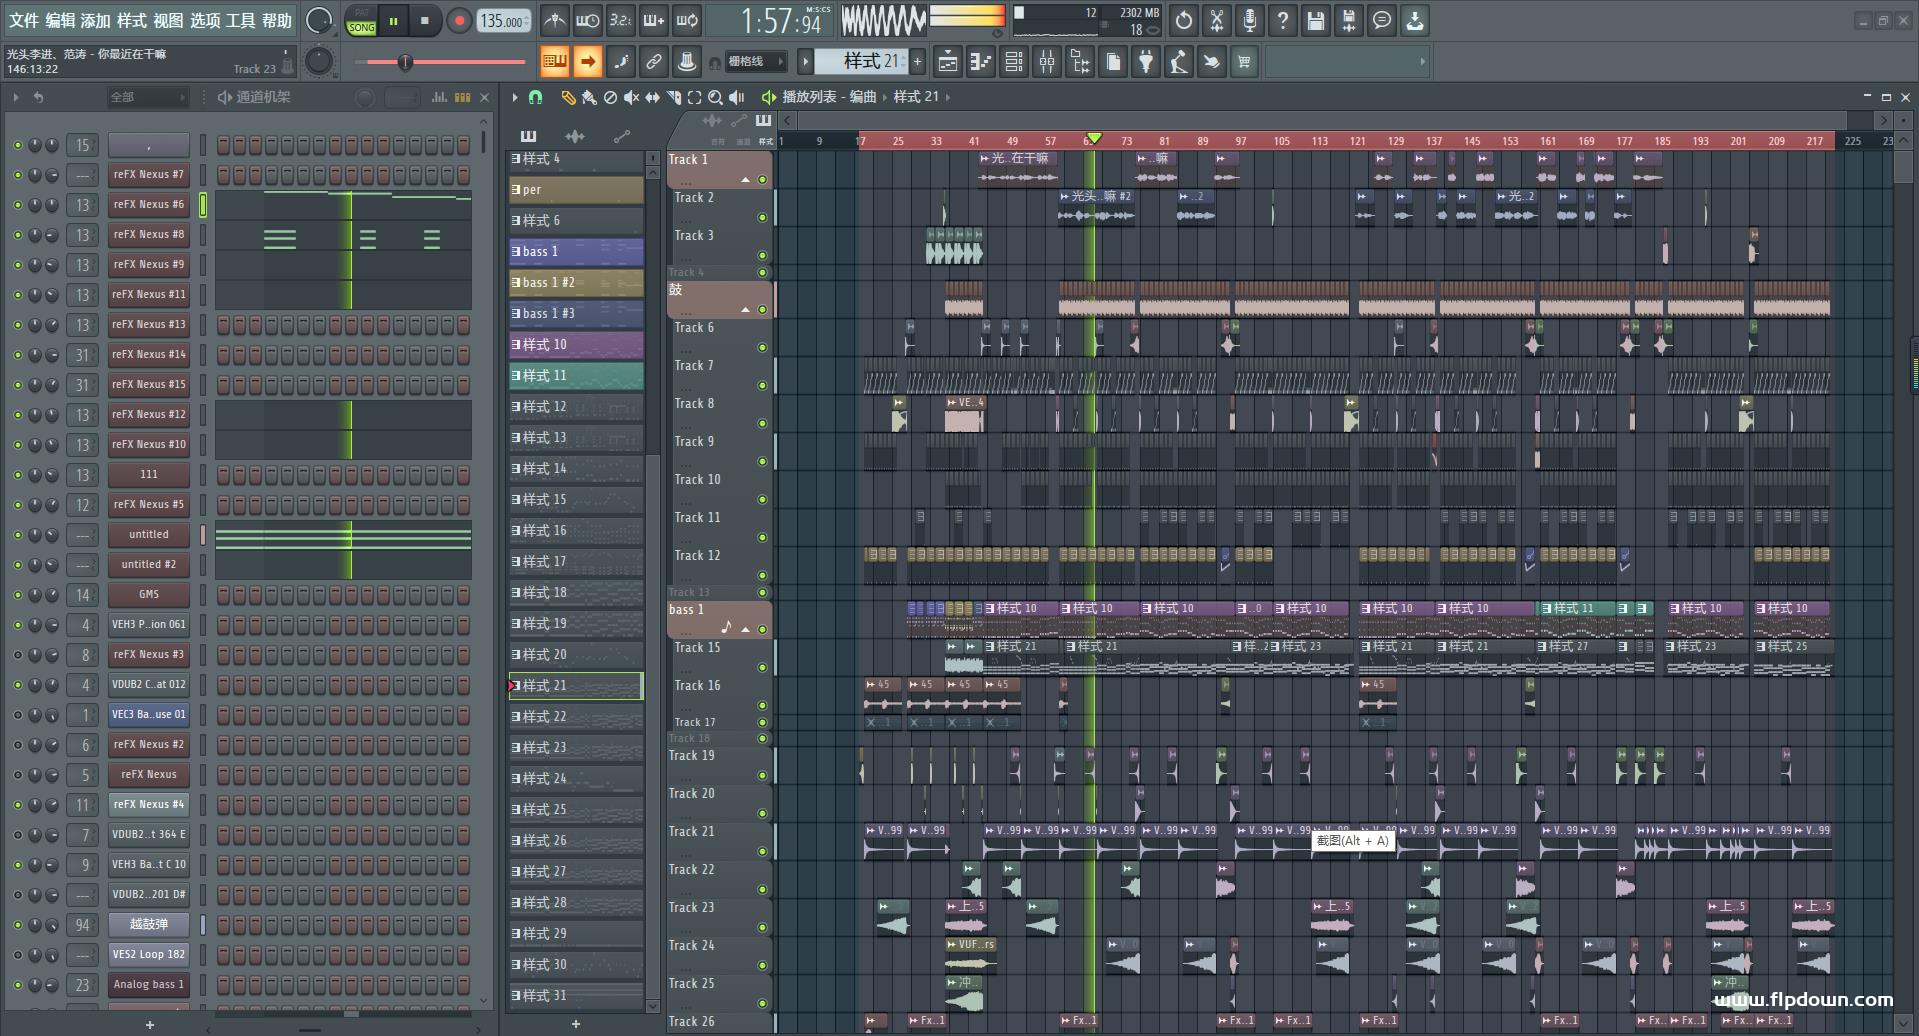
Task: Open the mixer view icon
Action: (x=1047, y=62)
